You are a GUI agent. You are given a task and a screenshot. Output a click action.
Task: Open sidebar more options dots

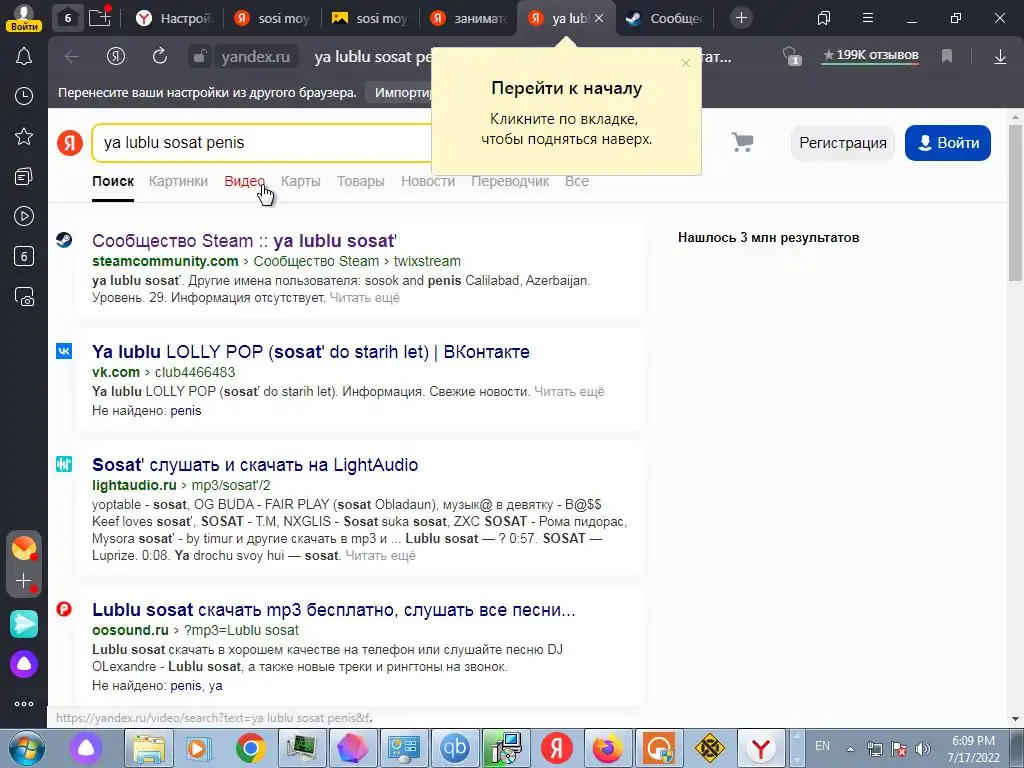(24, 704)
